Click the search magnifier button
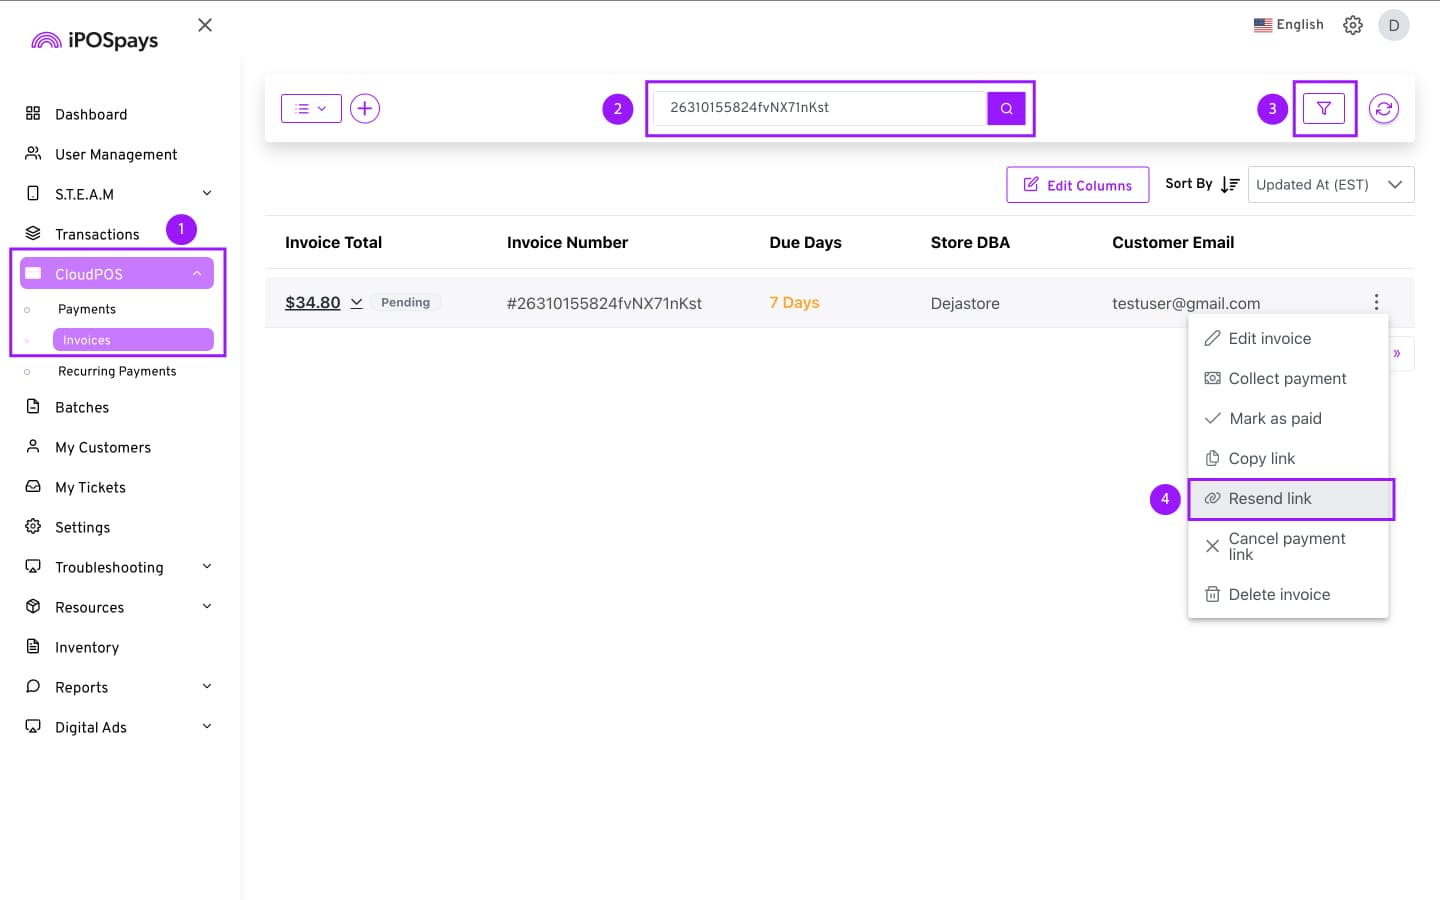The height and width of the screenshot is (900, 1440). [1006, 108]
